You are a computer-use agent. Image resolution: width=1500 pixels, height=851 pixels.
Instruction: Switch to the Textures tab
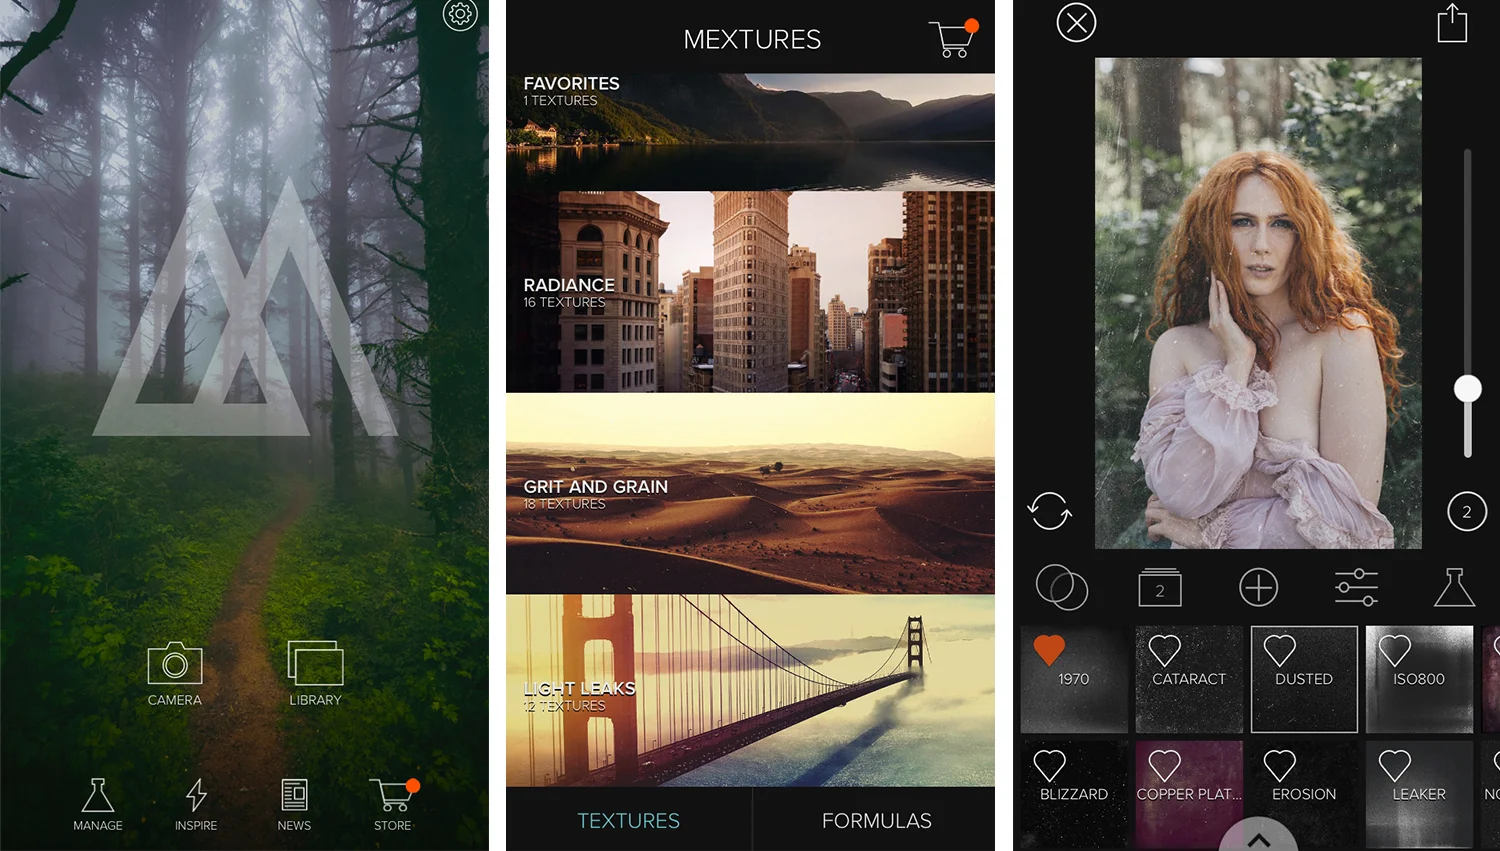[x=629, y=820]
